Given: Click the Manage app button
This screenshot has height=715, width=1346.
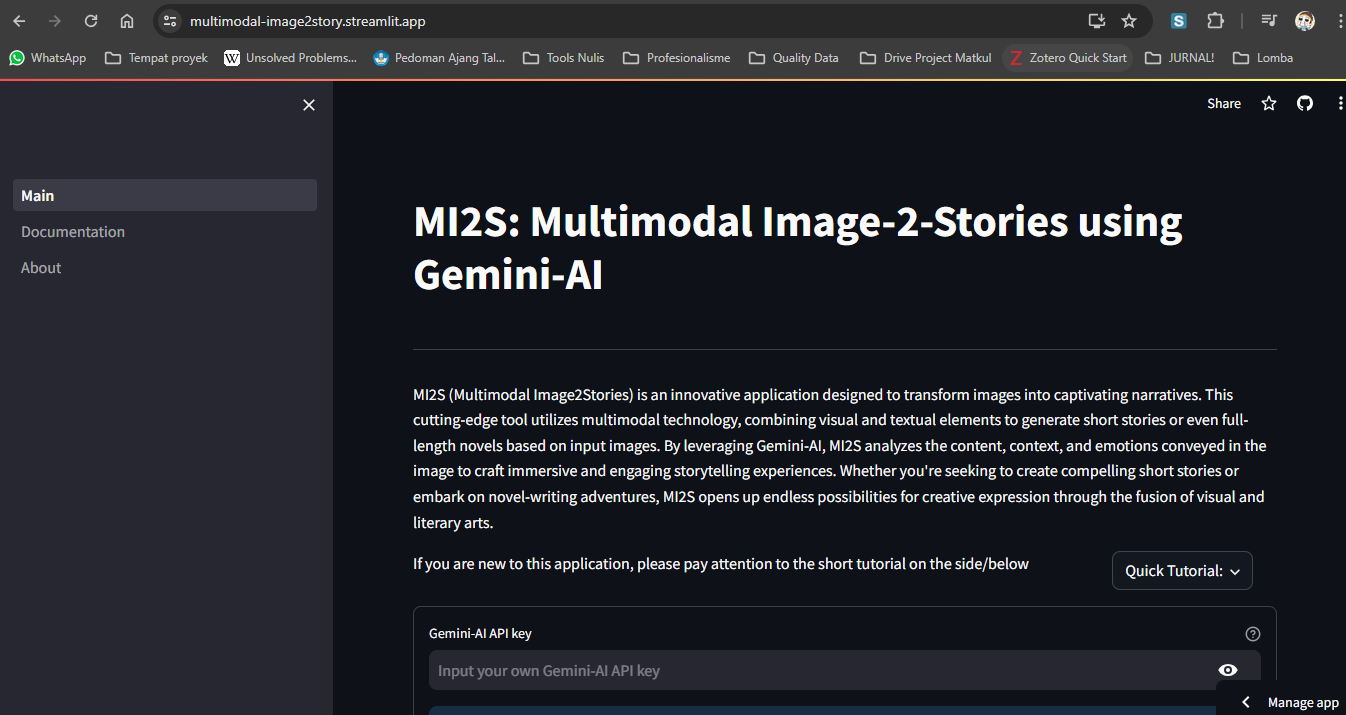Looking at the screenshot, I should coord(1289,702).
